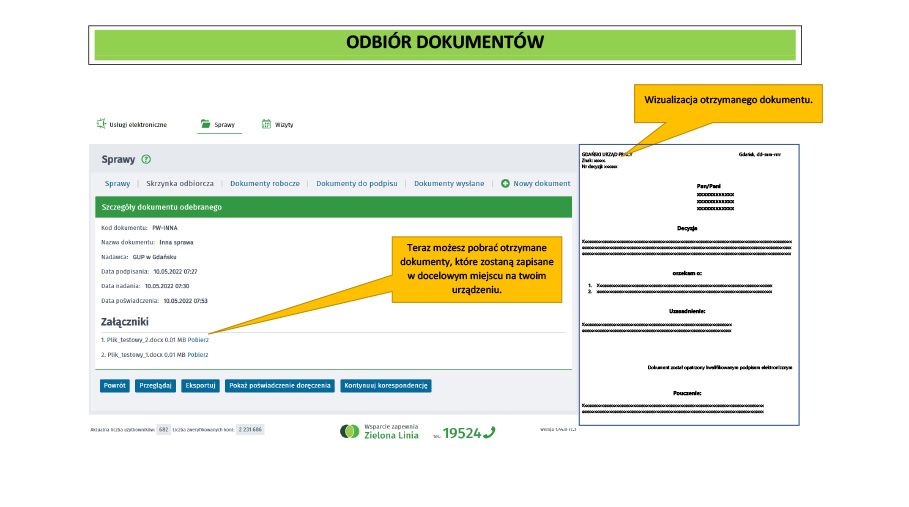Click the Nowy dokument link
The width and height of the screenshot is (909, 507).
(541, 183)
